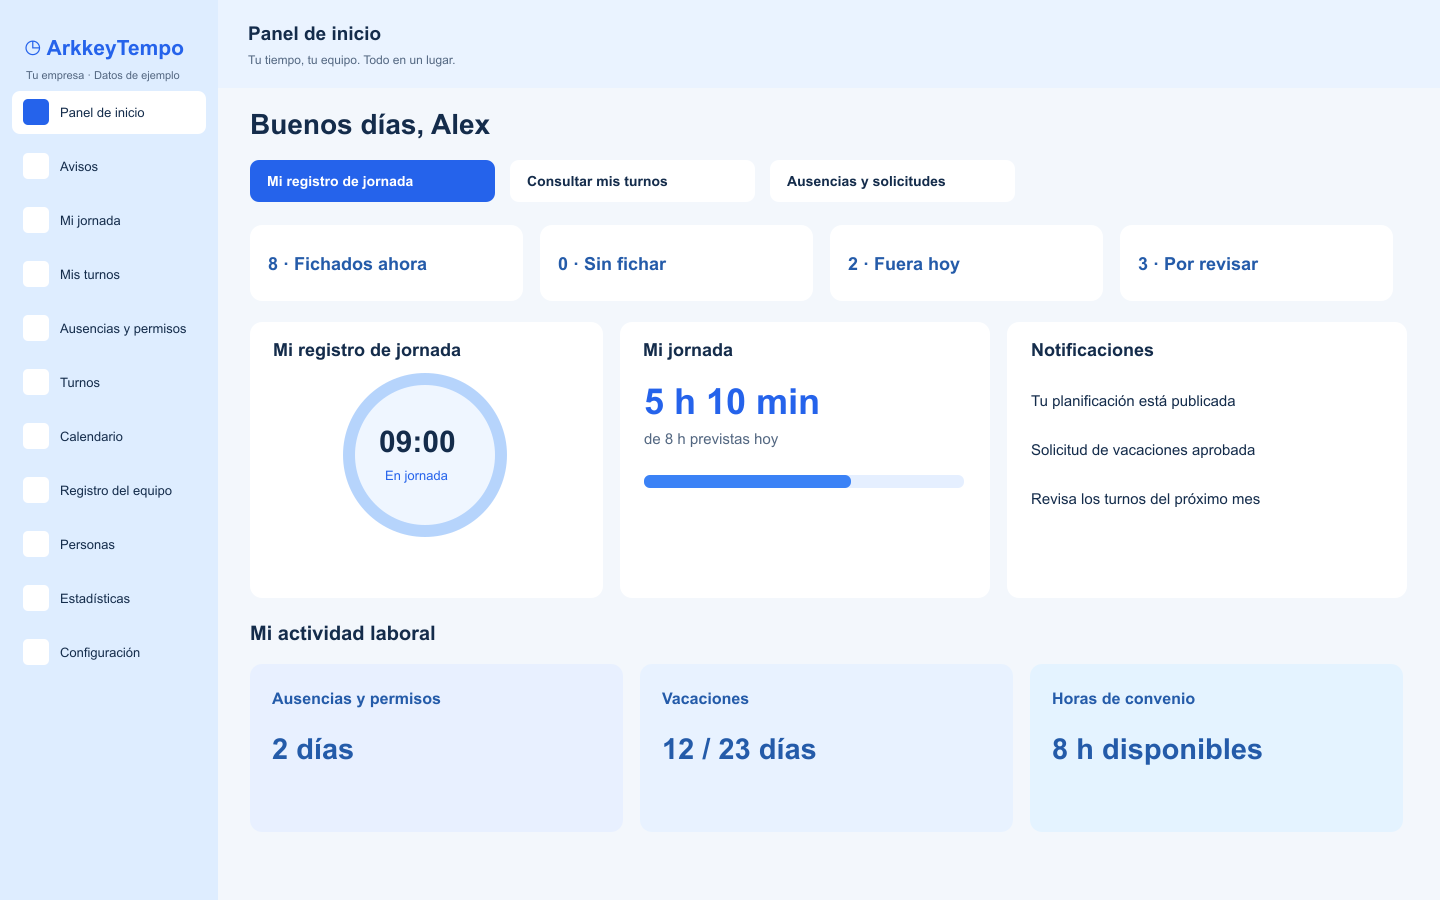Select Mis turnos in sidebar
The height and width of the screenshot is (900, 1440).
click(x=109, y=274)
